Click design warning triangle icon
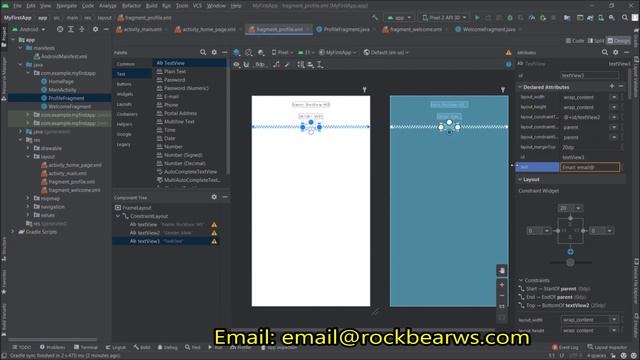 click(x=509, y=52)
